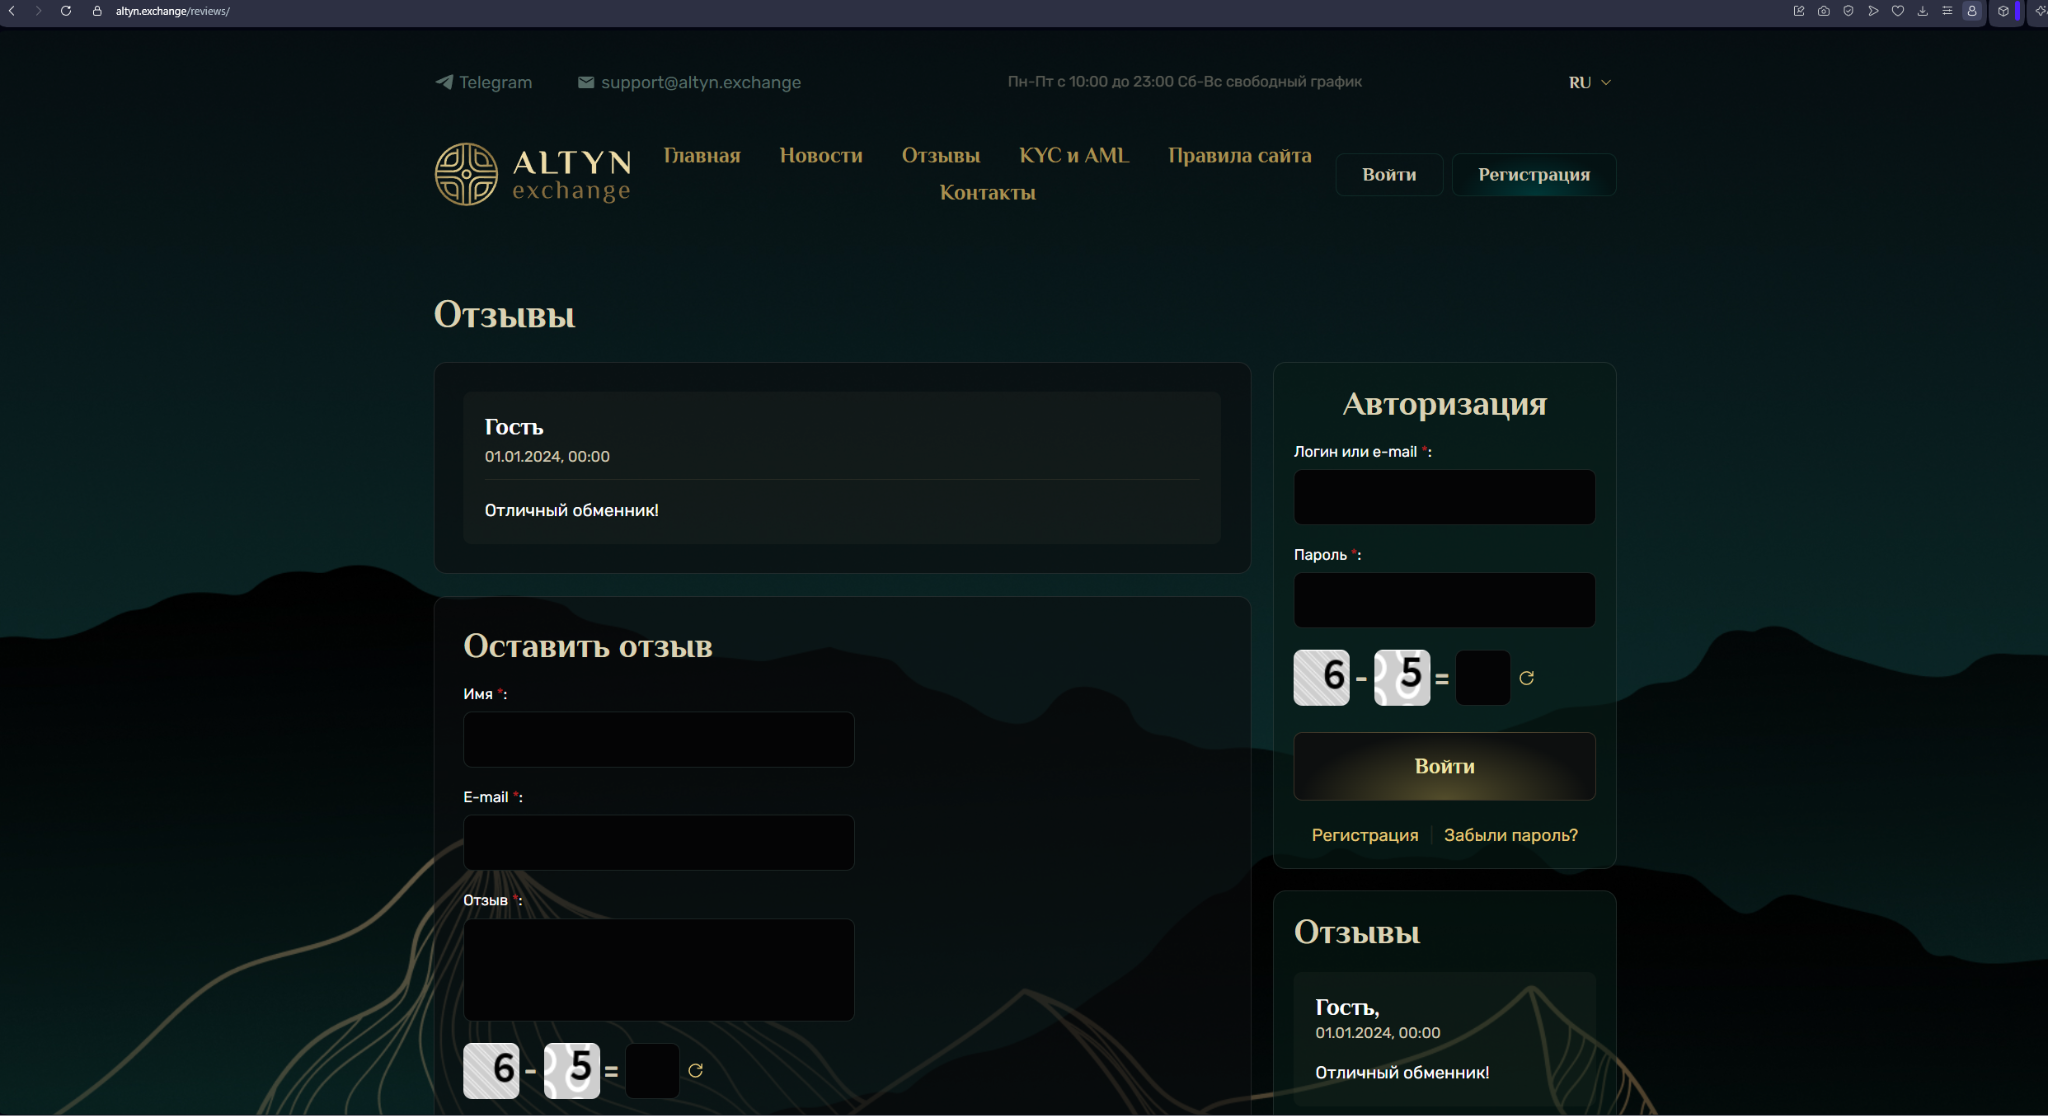Follow the Забыли пароль? link
The height and width of the screenshot is (1116, 2048).
(1510, 835)
